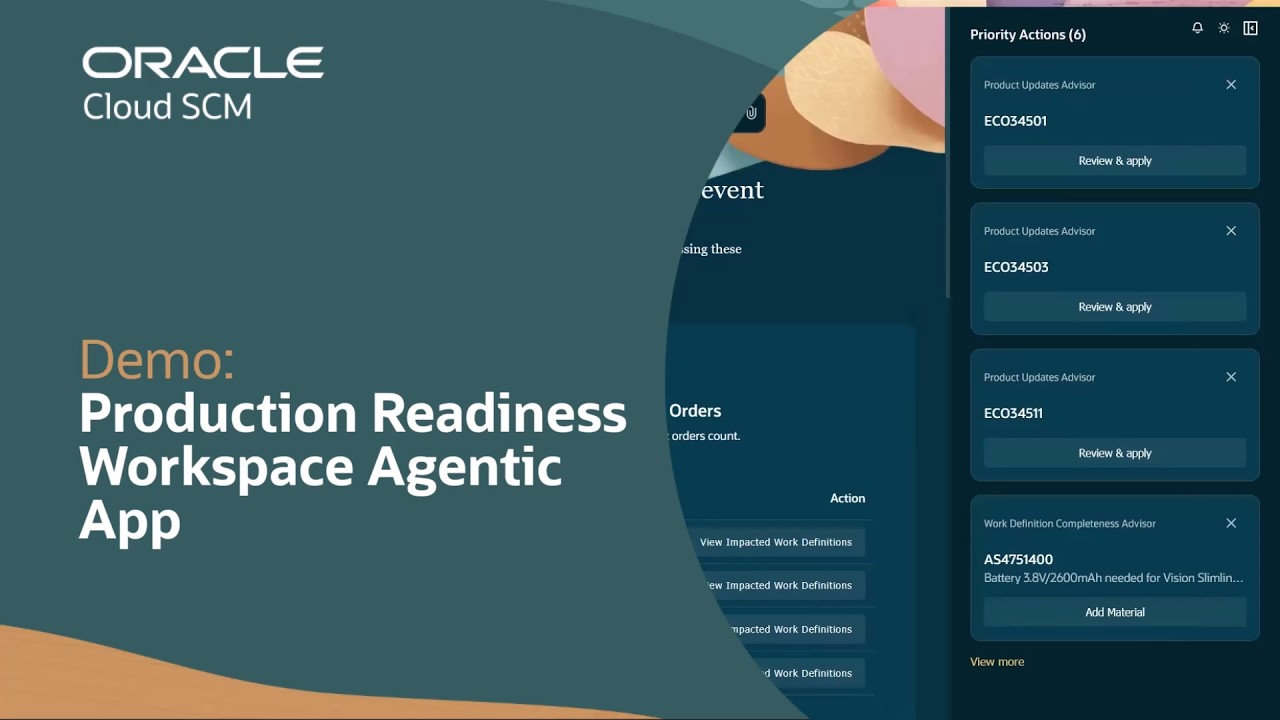Dismiss the ECO34511 advisor card
Screen dimensions: 1280x720
click(1231, 377)
